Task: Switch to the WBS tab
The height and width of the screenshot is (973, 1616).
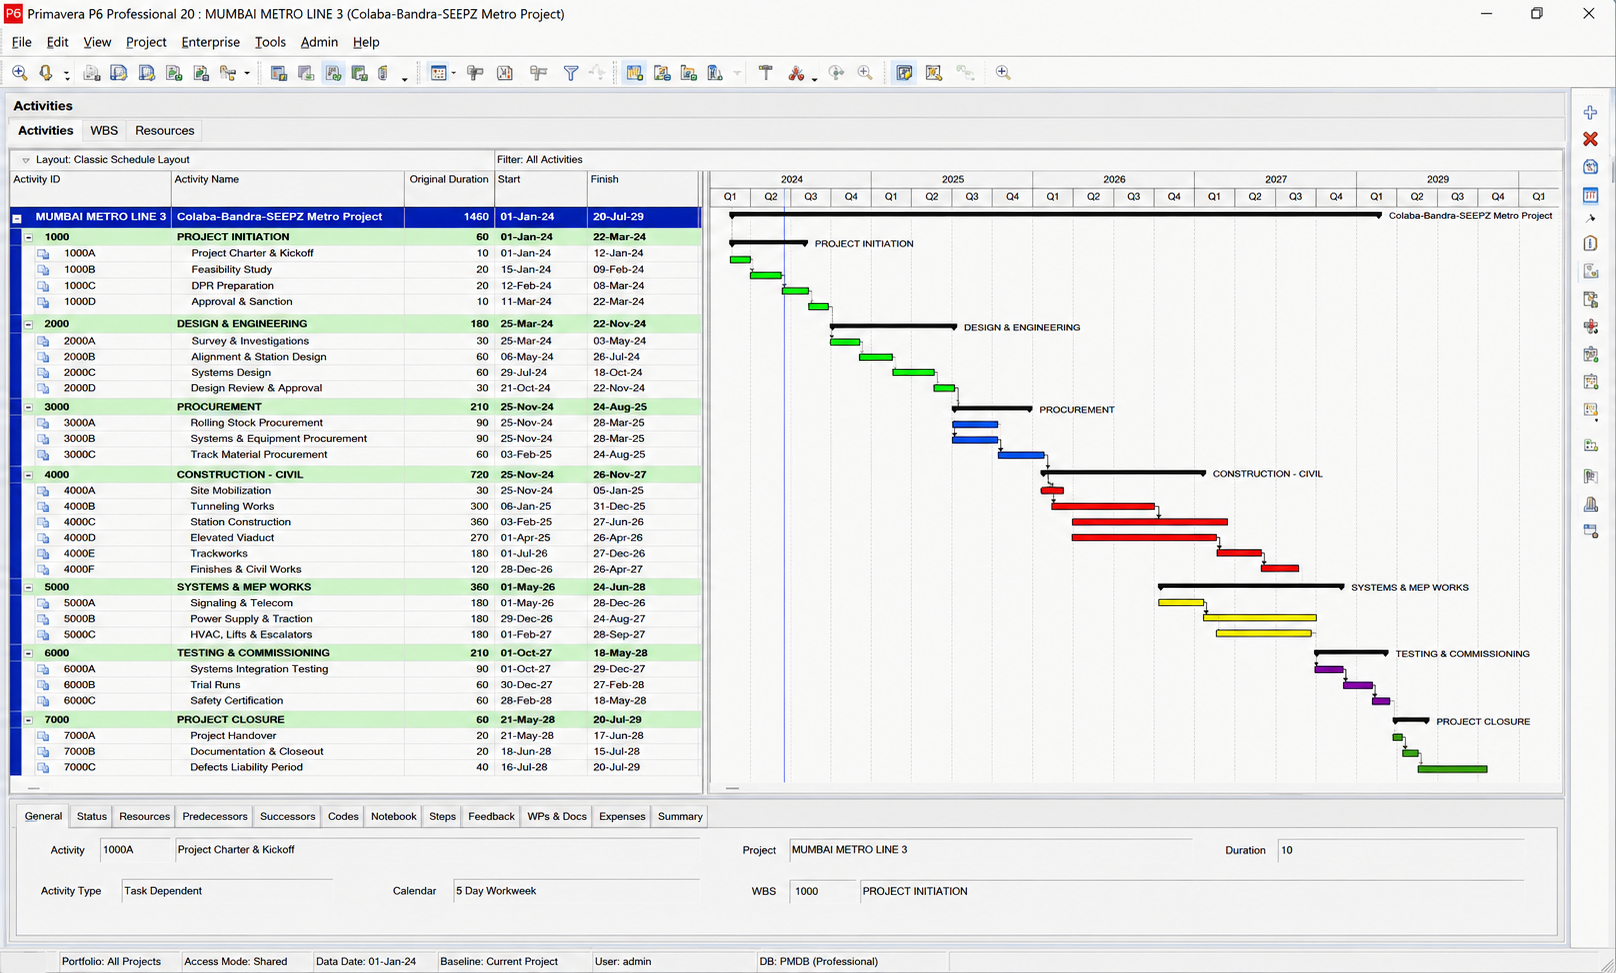Action: click(104, 131)
